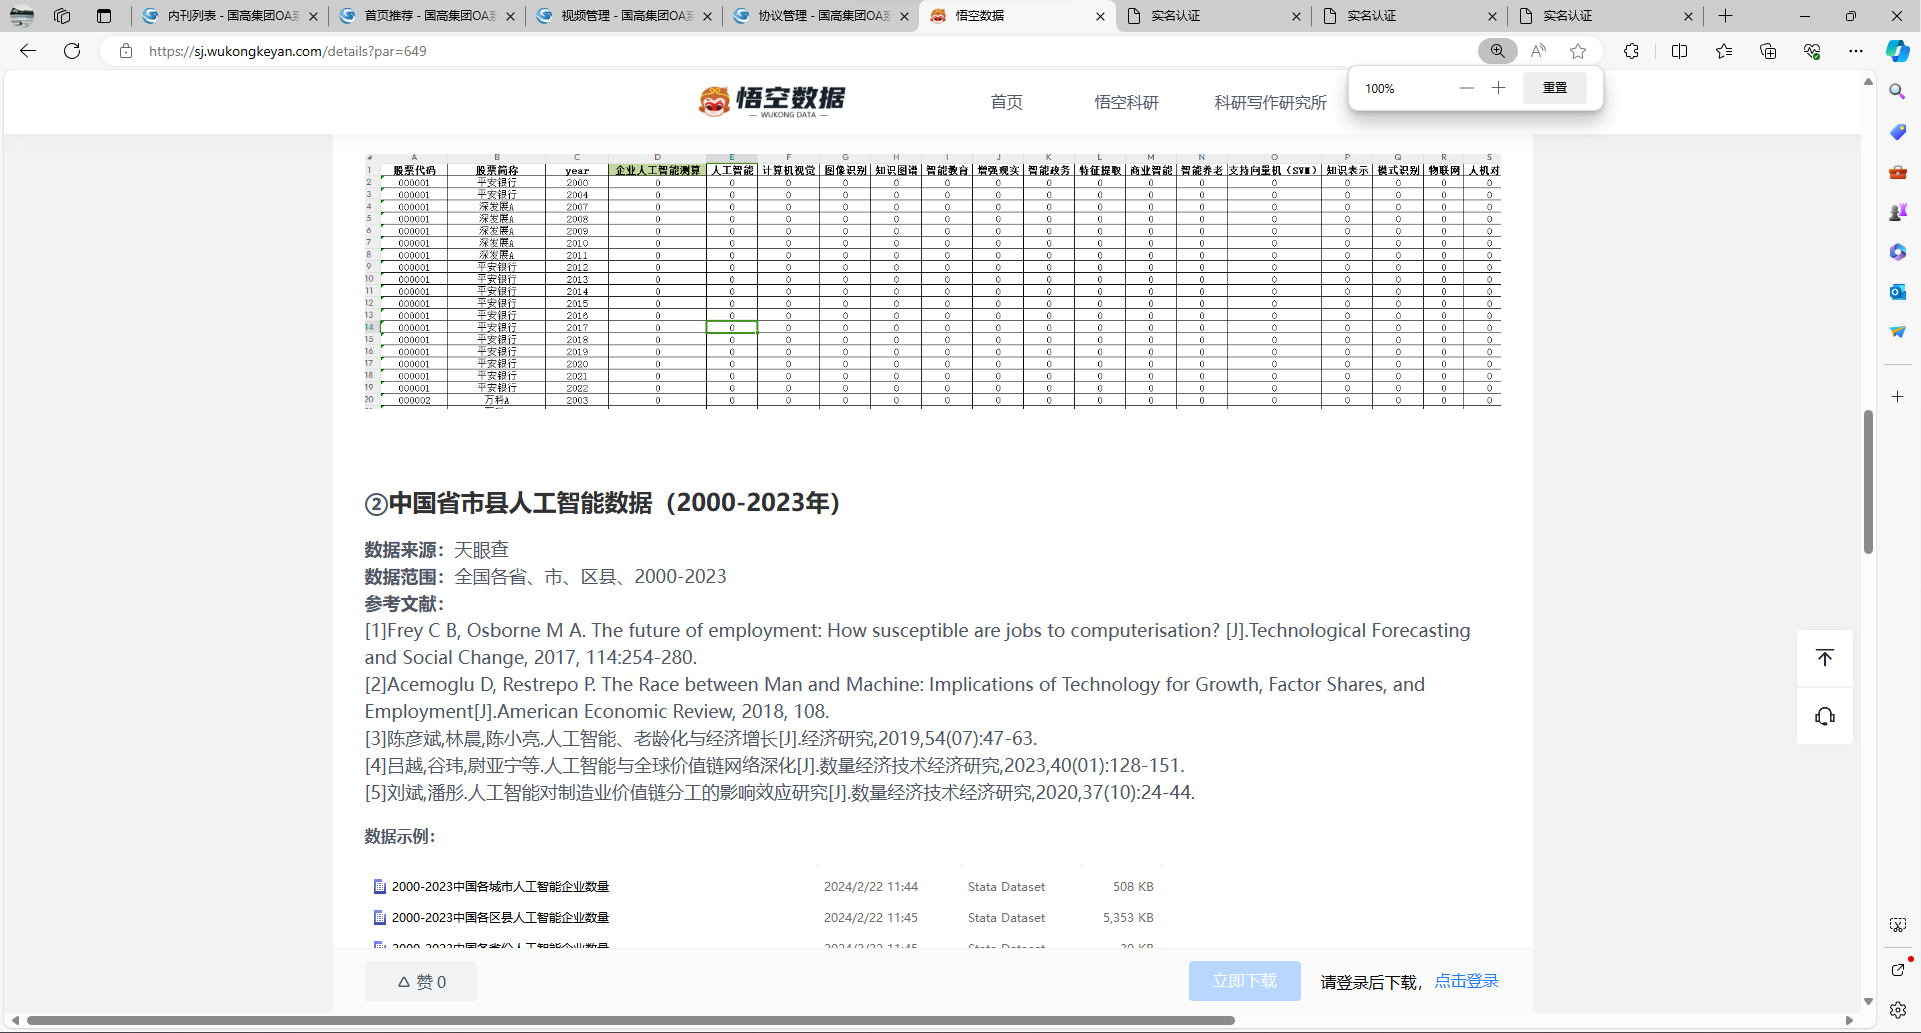The image size is (1921, 1033).
Task: Click 点击登录 login link
Action: click(x=1467, y=981)
